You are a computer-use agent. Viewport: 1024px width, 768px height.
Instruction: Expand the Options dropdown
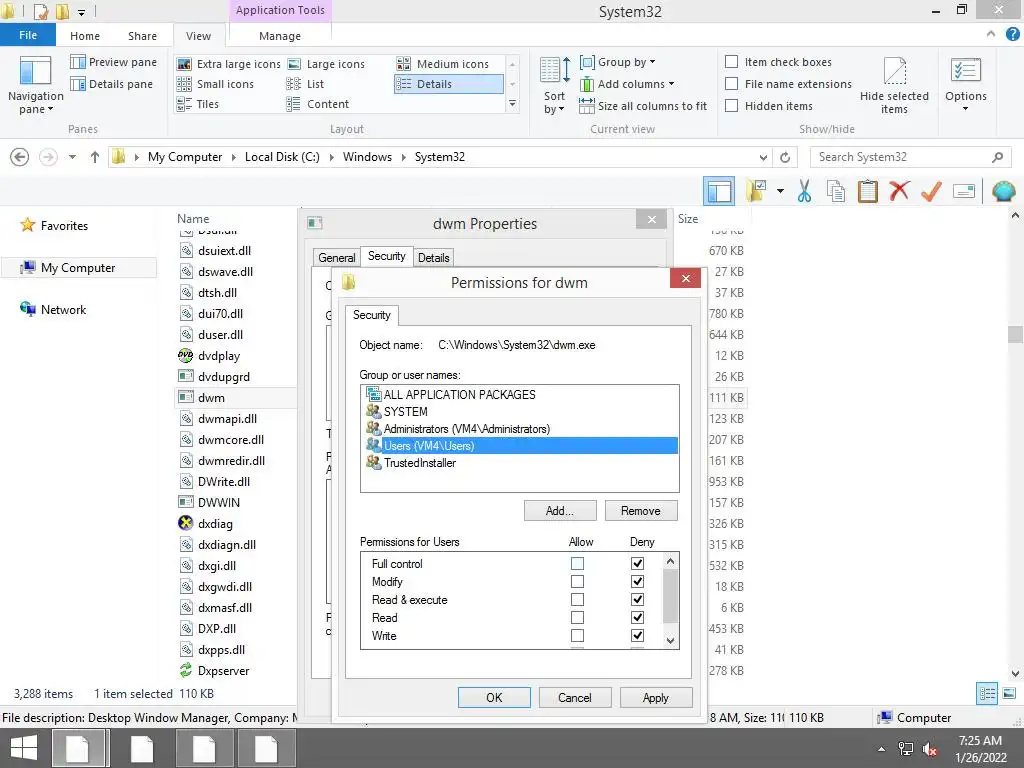(x=965, y=86)
